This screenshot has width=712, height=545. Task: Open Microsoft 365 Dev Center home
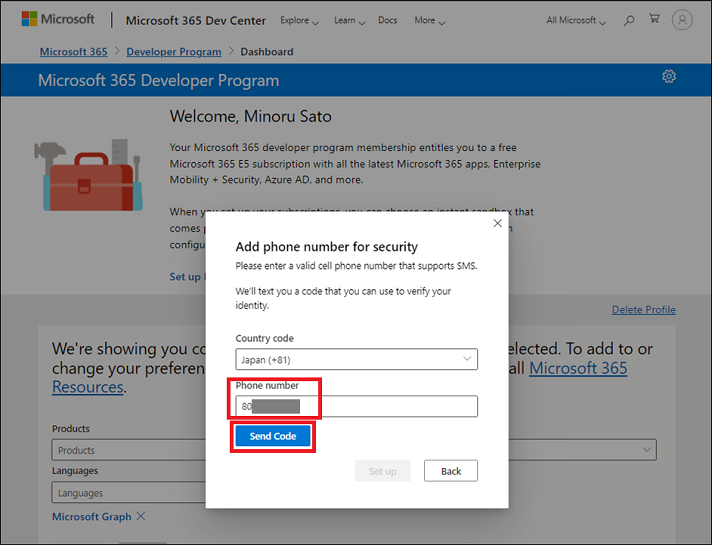[x=196, y=20]
